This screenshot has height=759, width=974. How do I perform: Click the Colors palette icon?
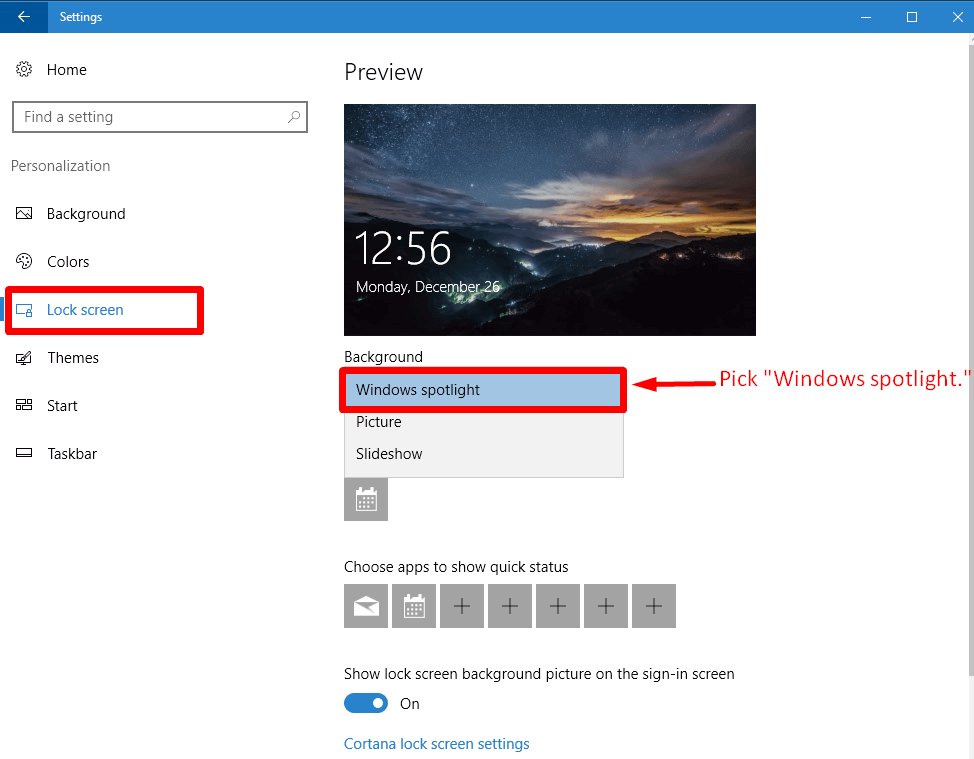pyautogui.click(x=24, y=261)
